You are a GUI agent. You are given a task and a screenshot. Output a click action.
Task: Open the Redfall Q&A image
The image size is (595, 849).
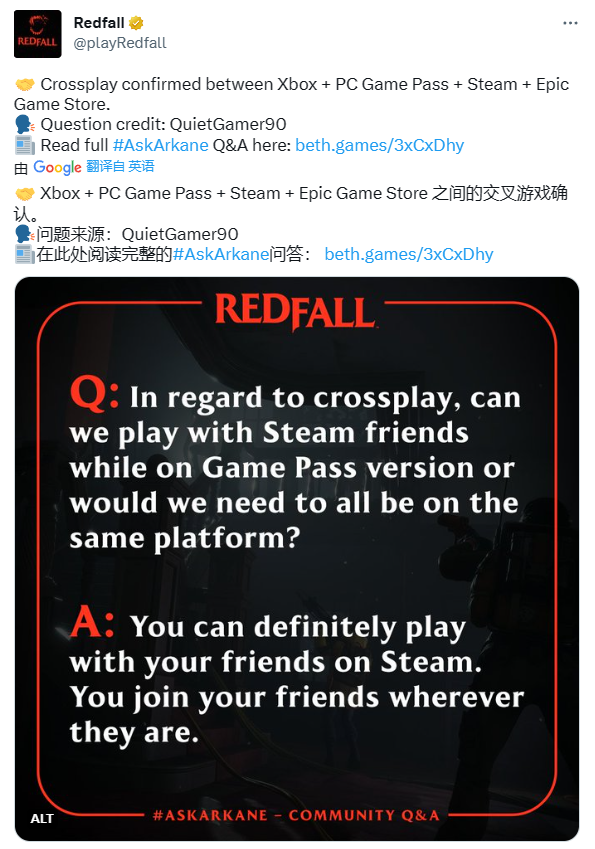297,559
